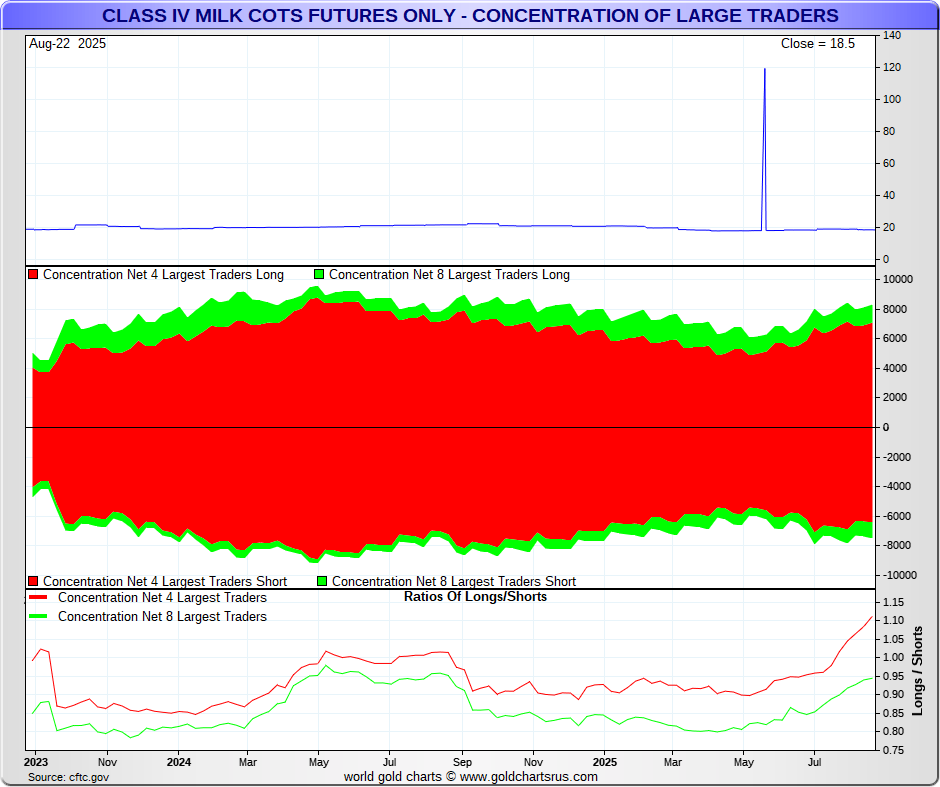Click the 'Ratios Of Longs/Shorts' heading
940x787 pixels.
pos(475,597)
